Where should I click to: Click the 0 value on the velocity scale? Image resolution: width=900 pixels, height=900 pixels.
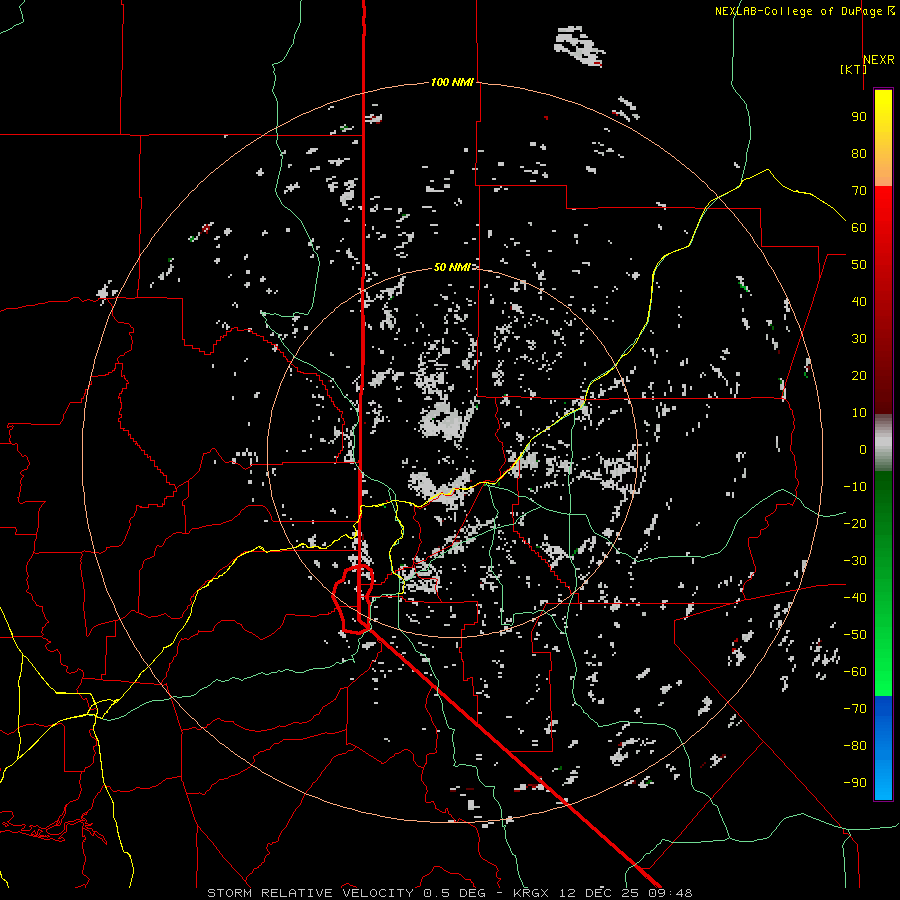point(863,449)
